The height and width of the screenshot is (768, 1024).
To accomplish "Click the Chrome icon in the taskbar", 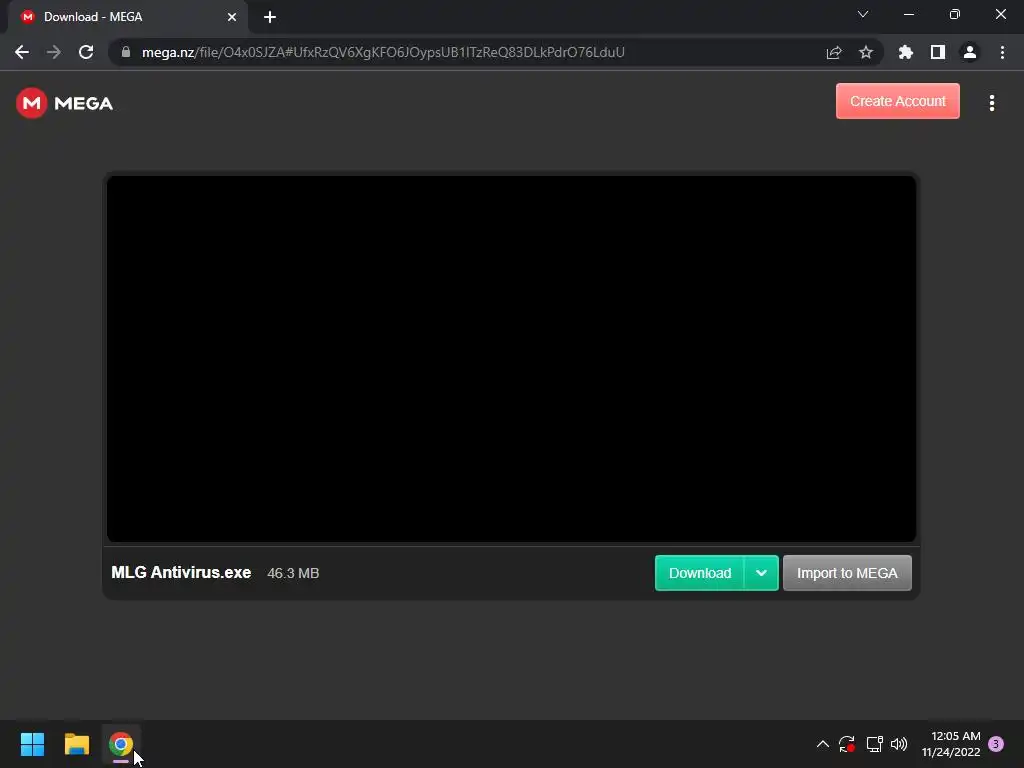I will (x=121, y=744).
